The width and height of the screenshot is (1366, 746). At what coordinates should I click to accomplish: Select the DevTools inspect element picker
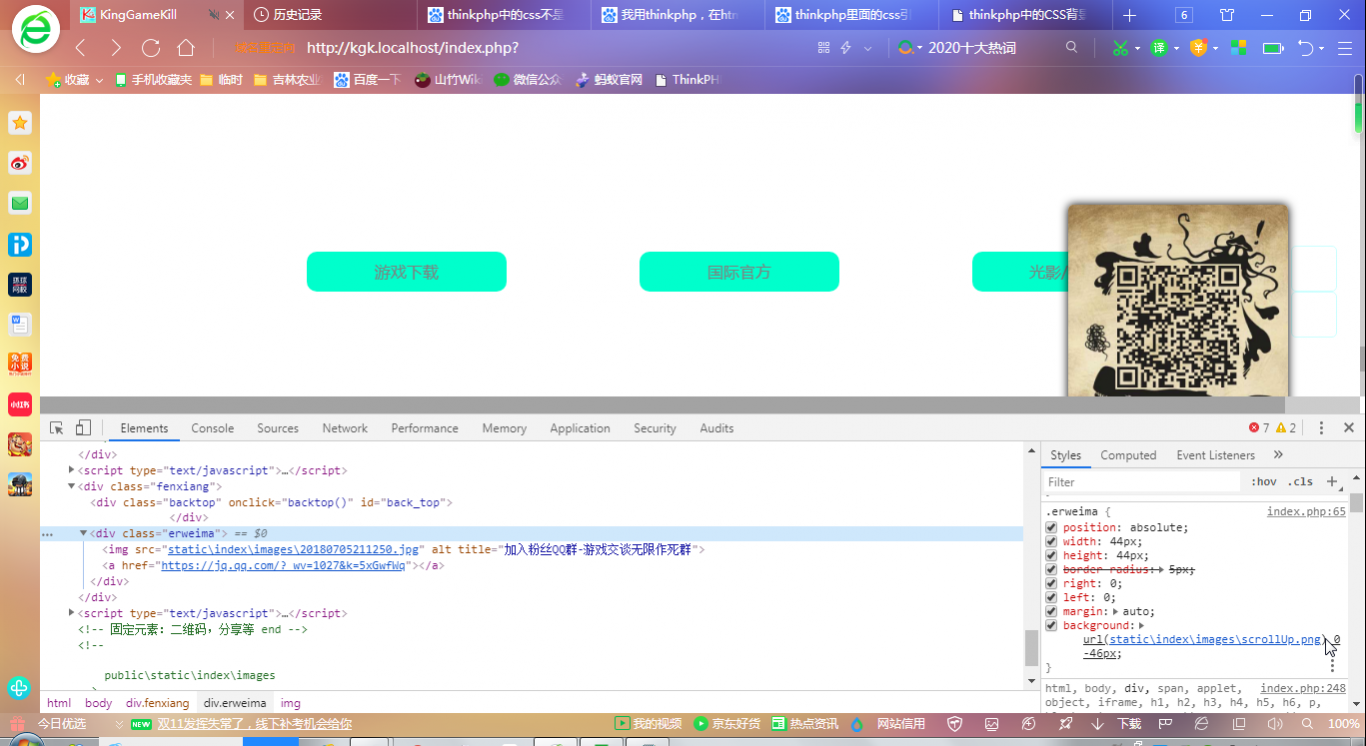[x=57, y=428]
